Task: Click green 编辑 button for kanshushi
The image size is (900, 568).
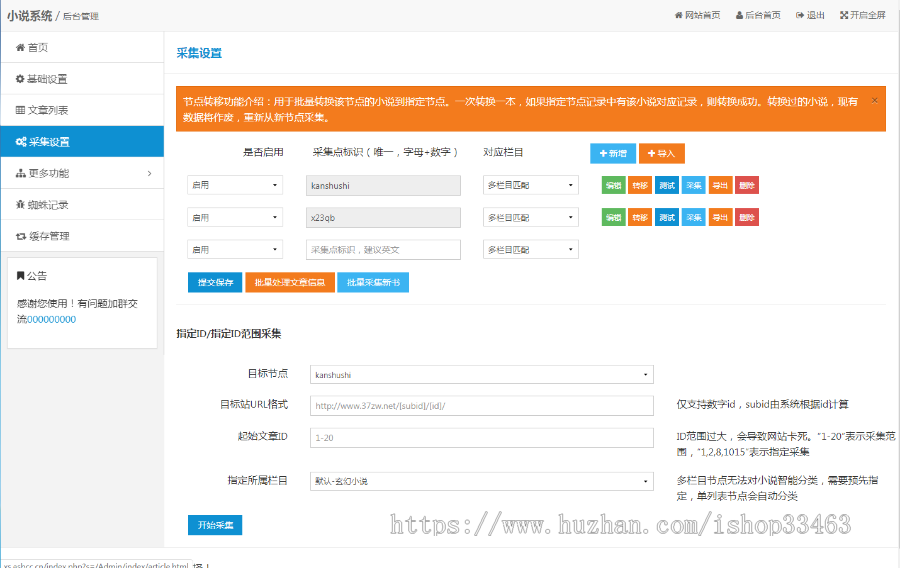Action: point(613,185)
